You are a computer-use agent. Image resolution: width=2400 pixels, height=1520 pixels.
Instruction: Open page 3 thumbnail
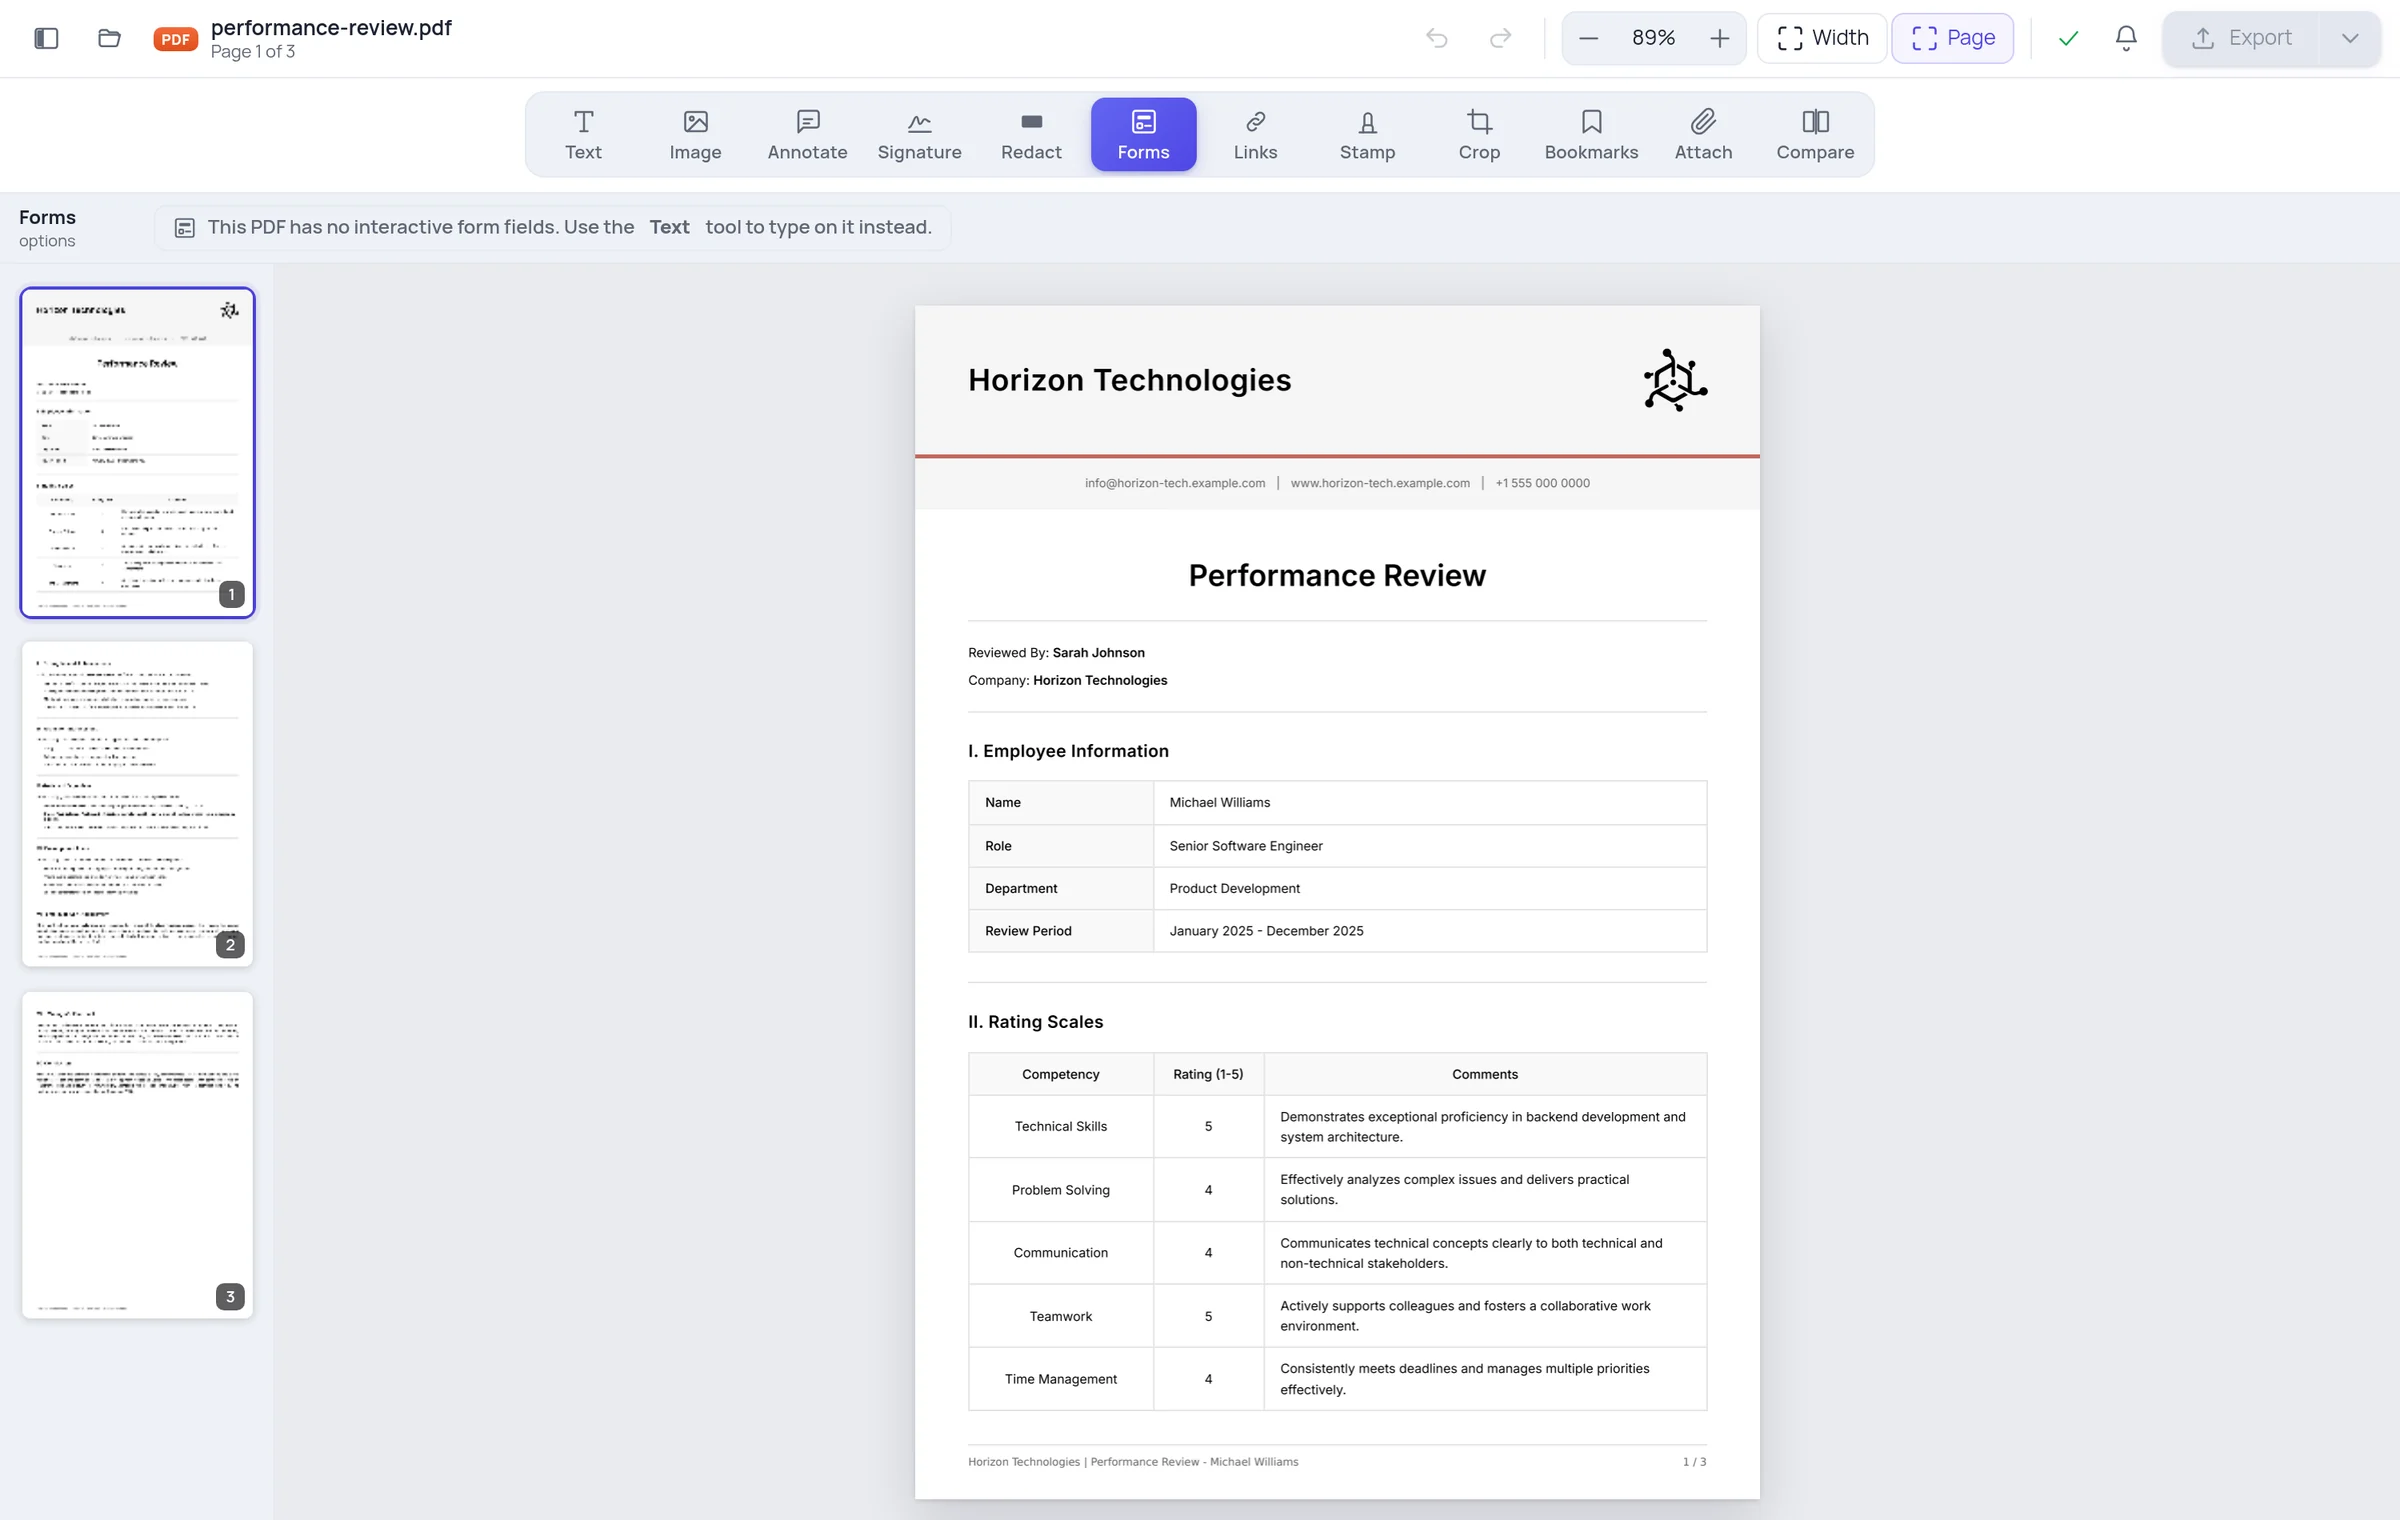pos(138,1155)
